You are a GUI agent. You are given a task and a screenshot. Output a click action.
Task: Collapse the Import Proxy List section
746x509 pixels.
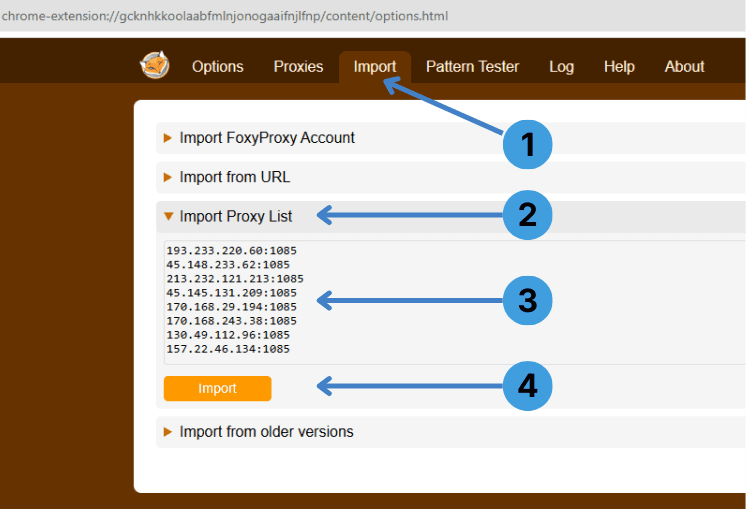coord(451,216)
